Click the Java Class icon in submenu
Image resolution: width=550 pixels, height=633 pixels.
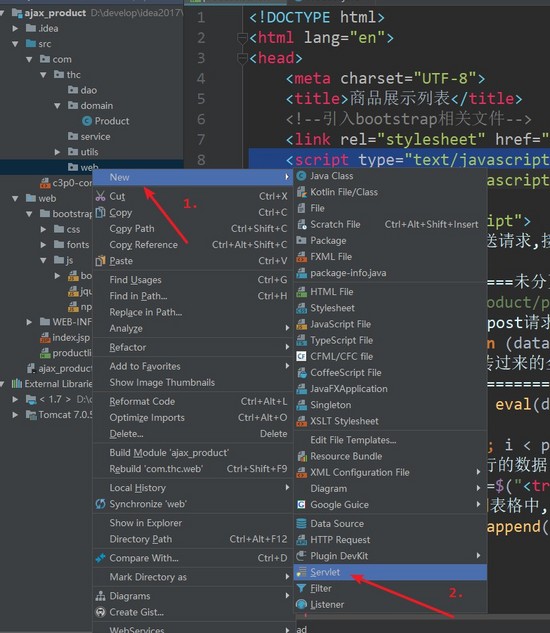pyautogui.click(x=301, y=176)
